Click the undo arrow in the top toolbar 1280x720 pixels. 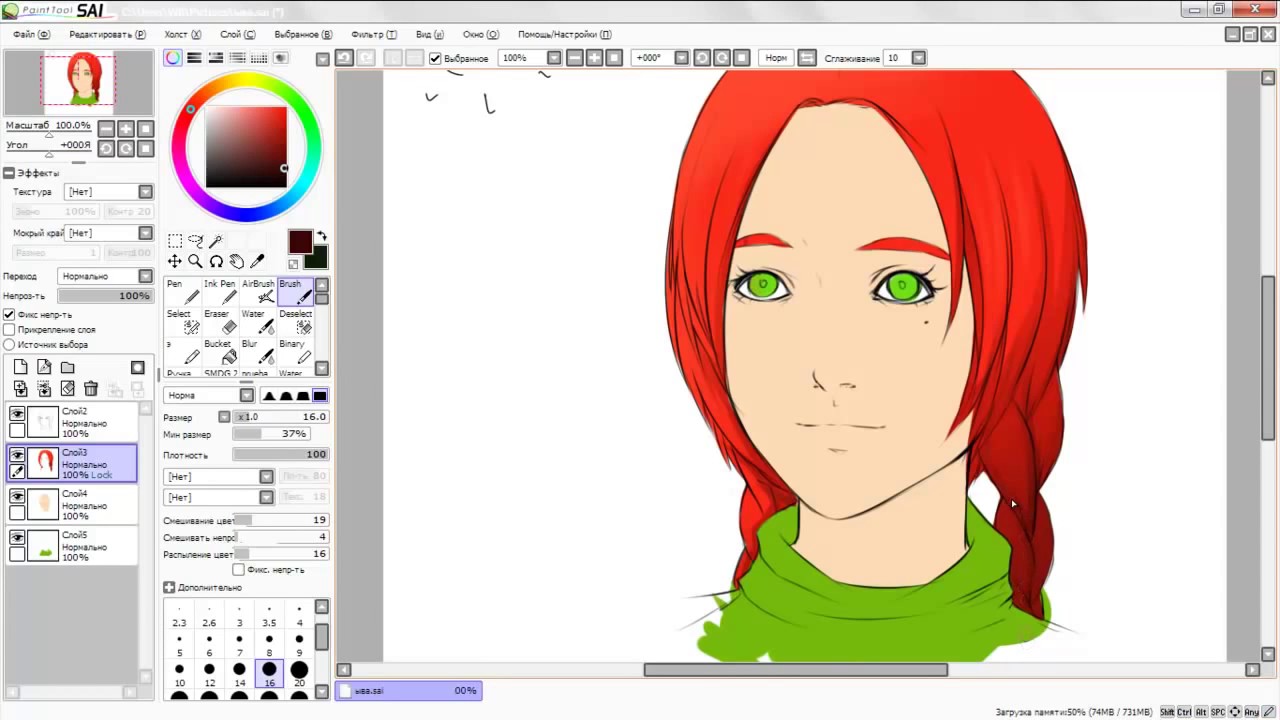click(344, 58)
